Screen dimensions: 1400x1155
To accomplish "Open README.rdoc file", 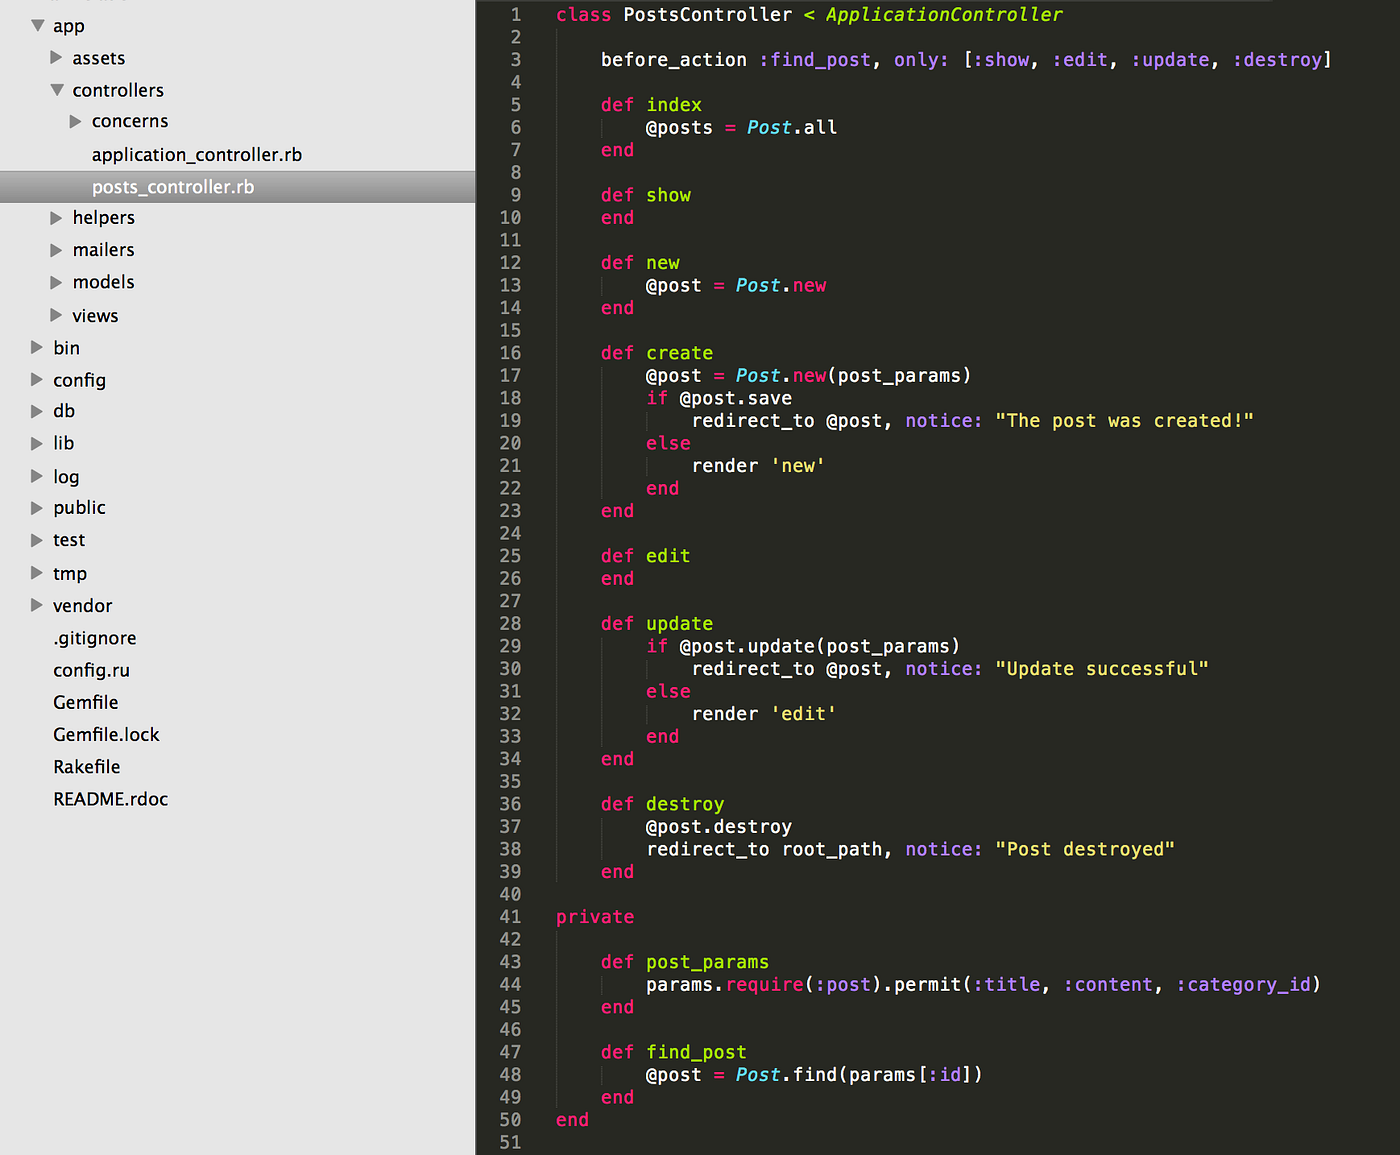I will pyautogui.click(x=111, y=799).
